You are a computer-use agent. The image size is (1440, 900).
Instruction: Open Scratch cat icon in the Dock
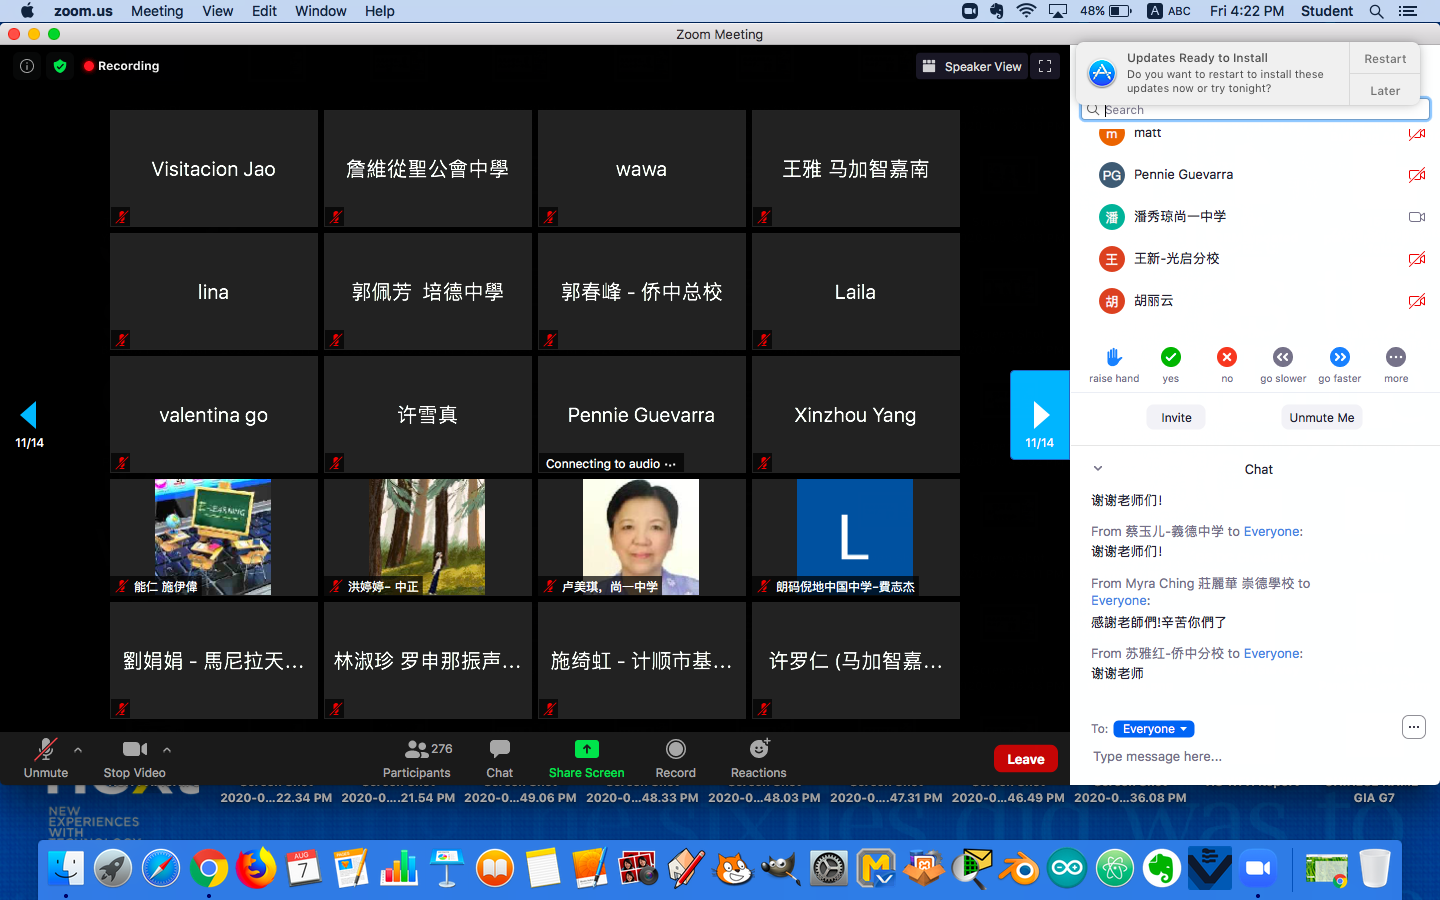pyautogui.click(x=733, y=868)
